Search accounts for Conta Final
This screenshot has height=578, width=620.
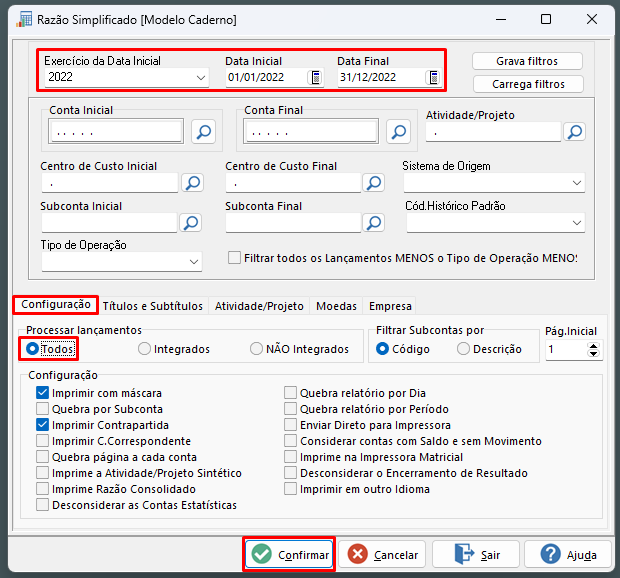coord(398,131)
